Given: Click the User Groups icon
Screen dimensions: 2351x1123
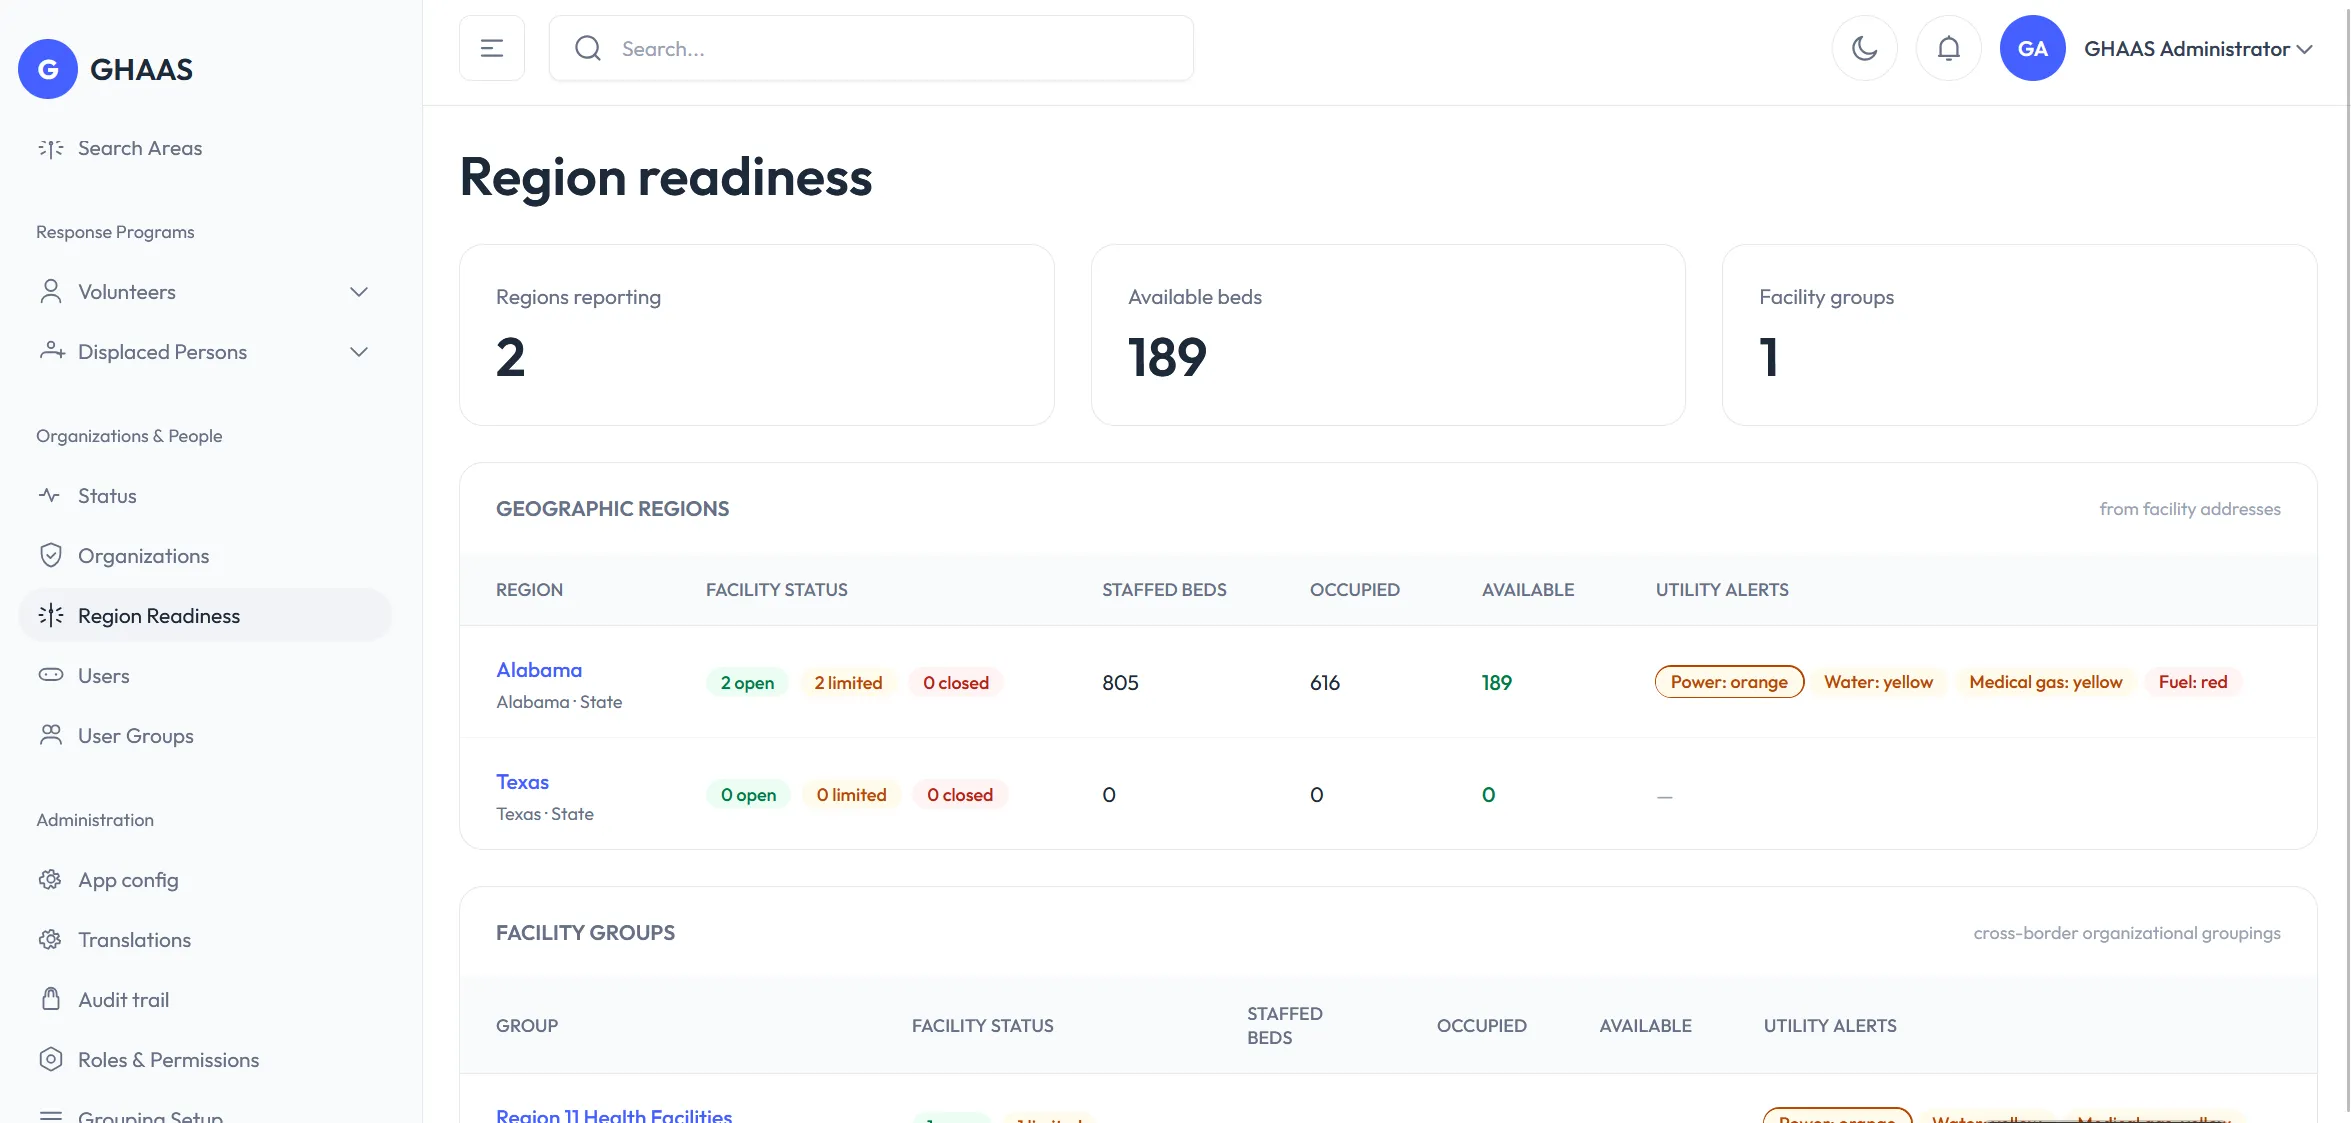Looking at the screenshot, I should (x=51, y=735).
